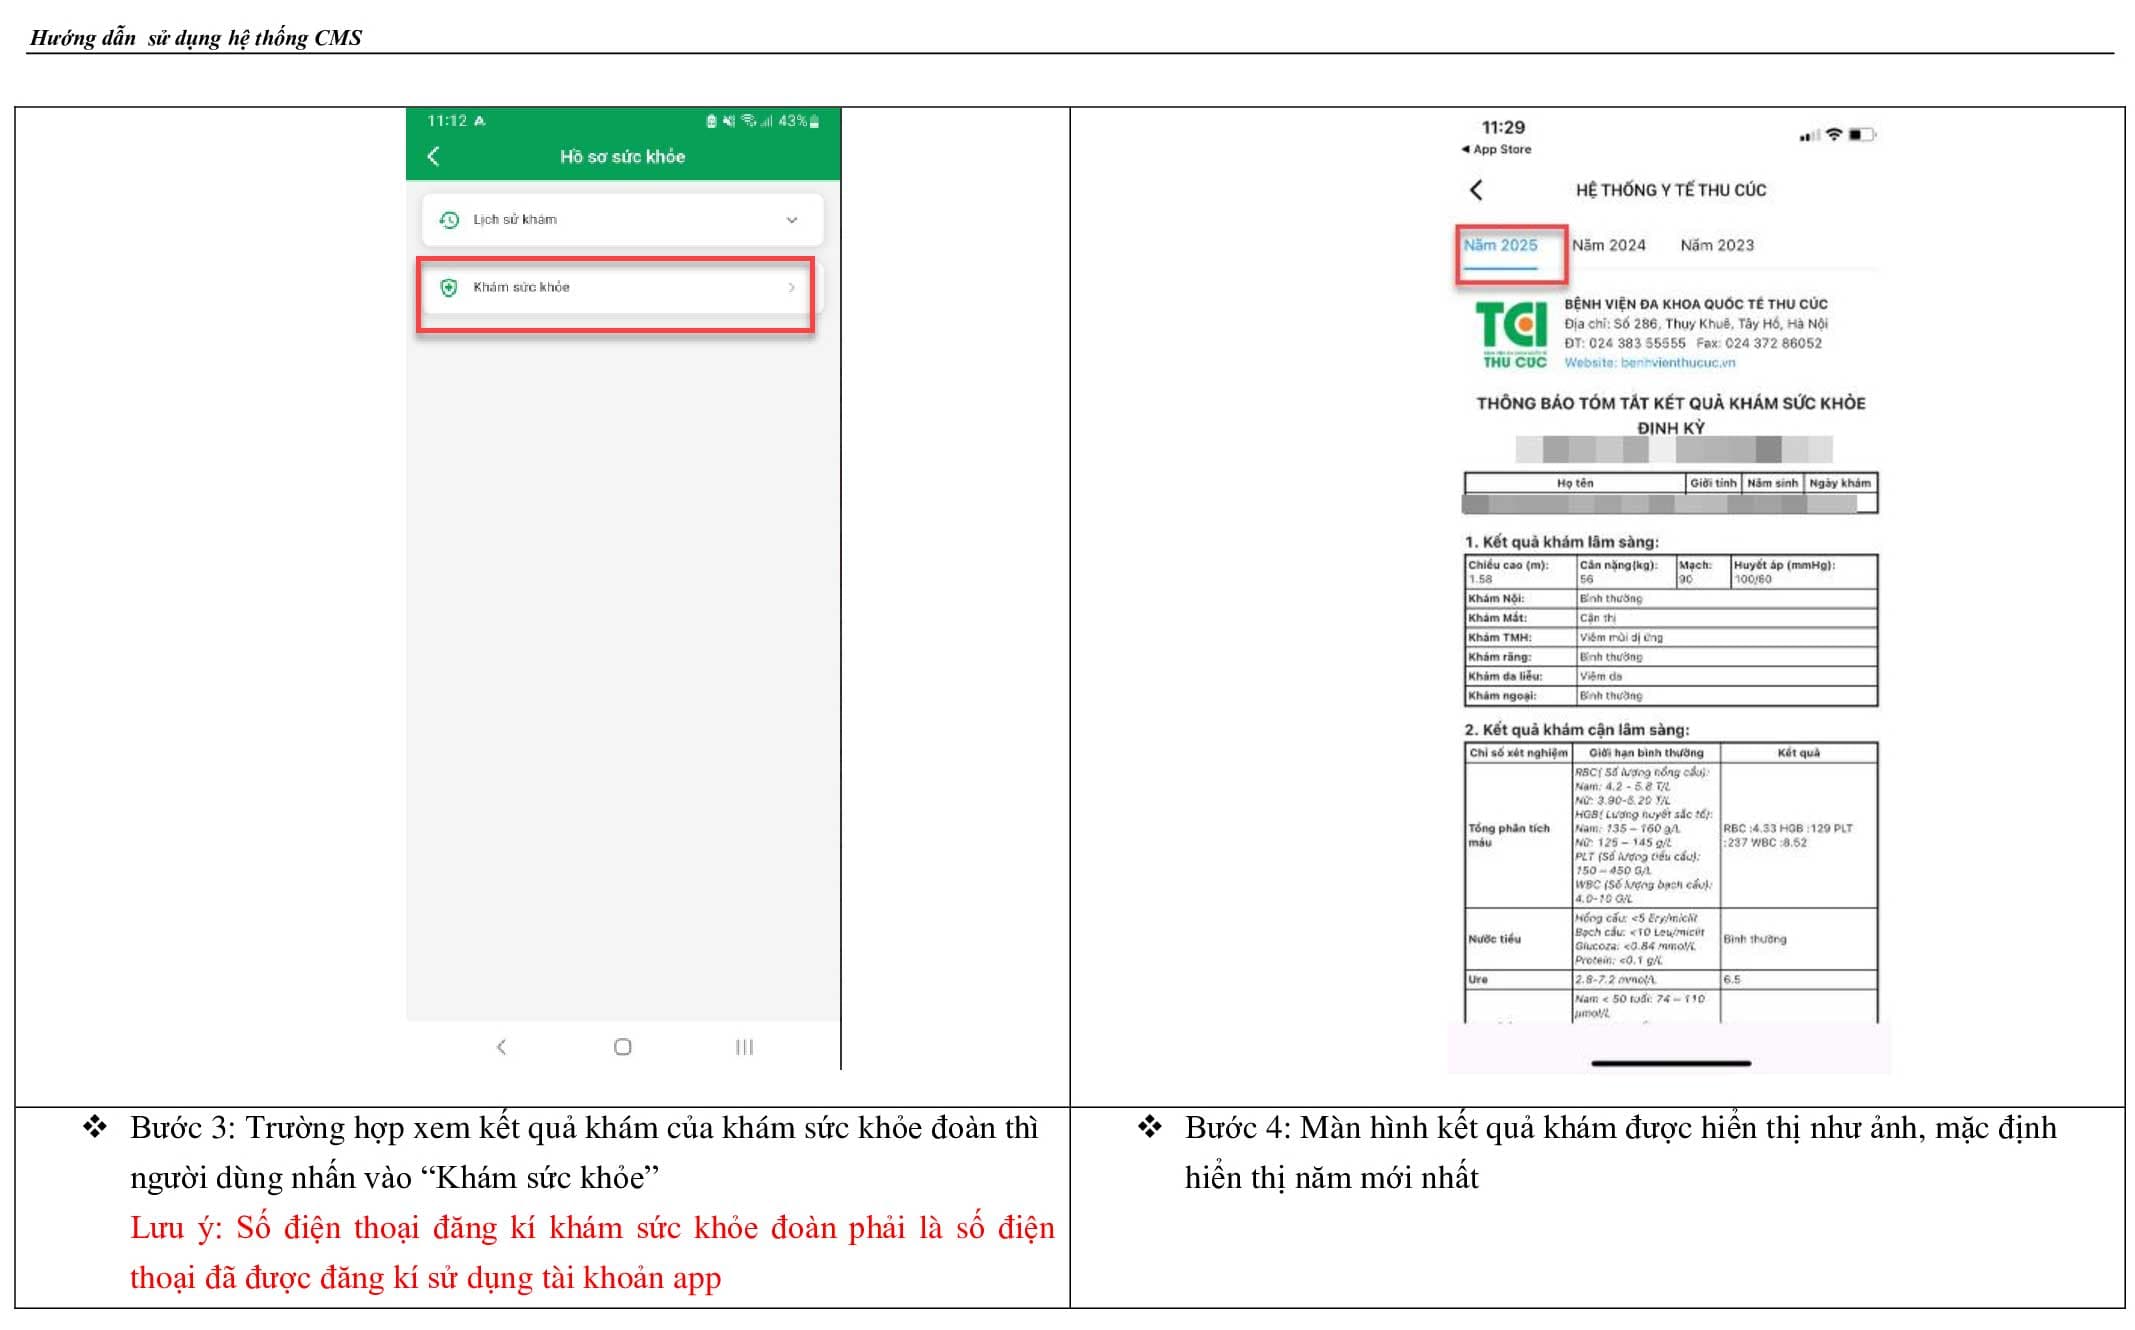Screen dimensions: 2135x1330
Task: Tap back arrow in green Hồ sơ sức khỏe header
Action: click(x=433, y=156)
